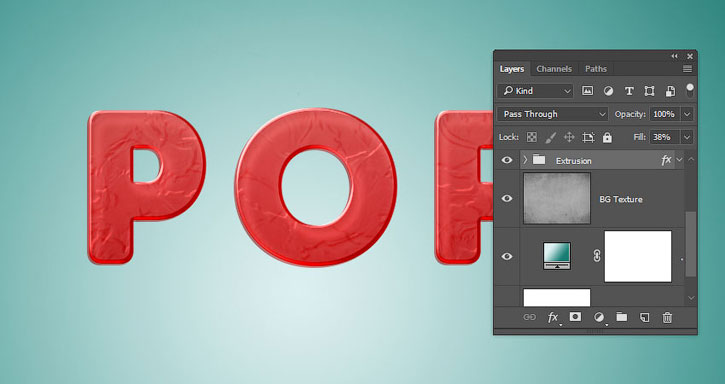
Task: Hide the gradient fill layer
Action: tap(507, 256)
